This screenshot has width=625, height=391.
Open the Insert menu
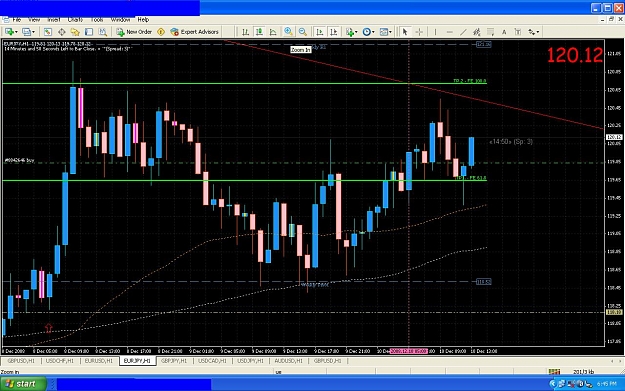point(54,20)
